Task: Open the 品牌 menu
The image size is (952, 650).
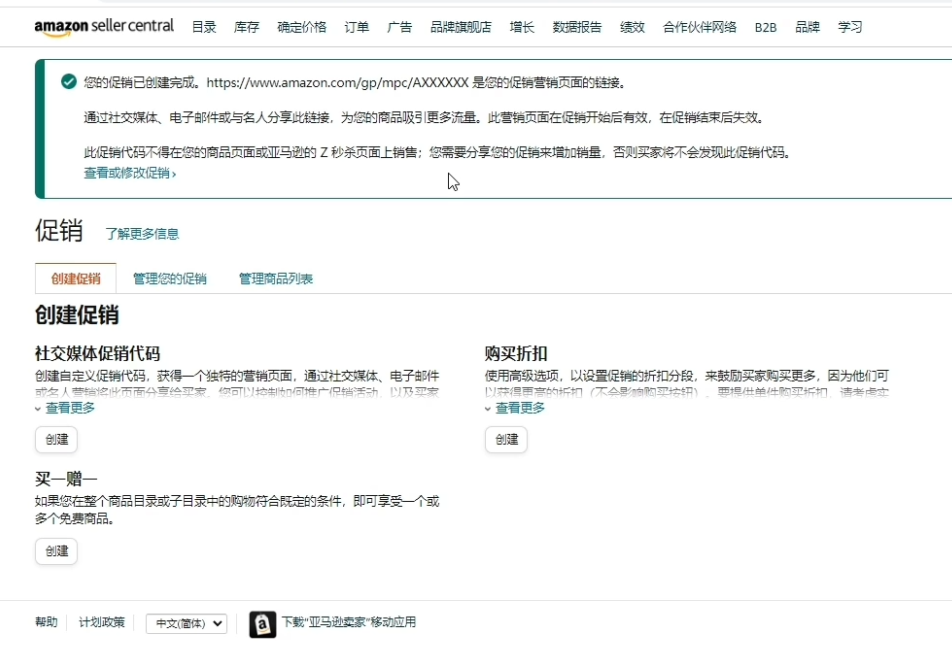Action: (808, 27)
